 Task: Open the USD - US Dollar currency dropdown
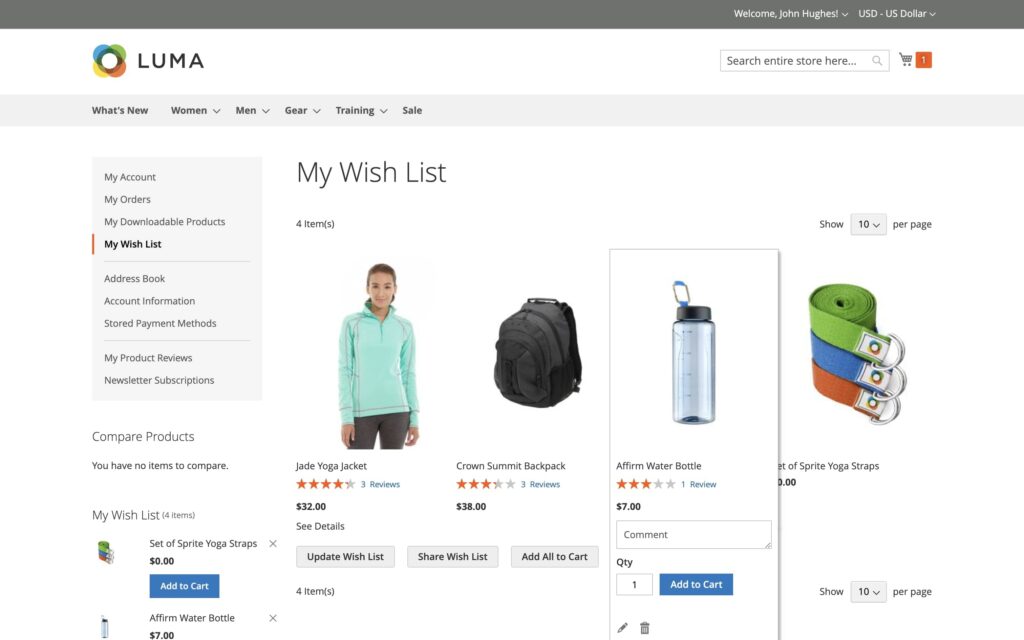pos(897,14)
